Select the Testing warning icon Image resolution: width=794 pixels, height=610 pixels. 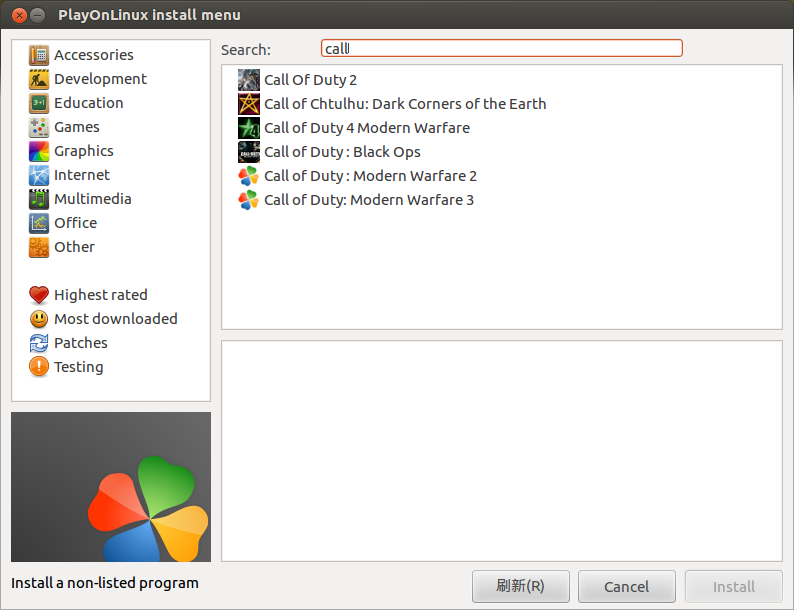(39, 367)
